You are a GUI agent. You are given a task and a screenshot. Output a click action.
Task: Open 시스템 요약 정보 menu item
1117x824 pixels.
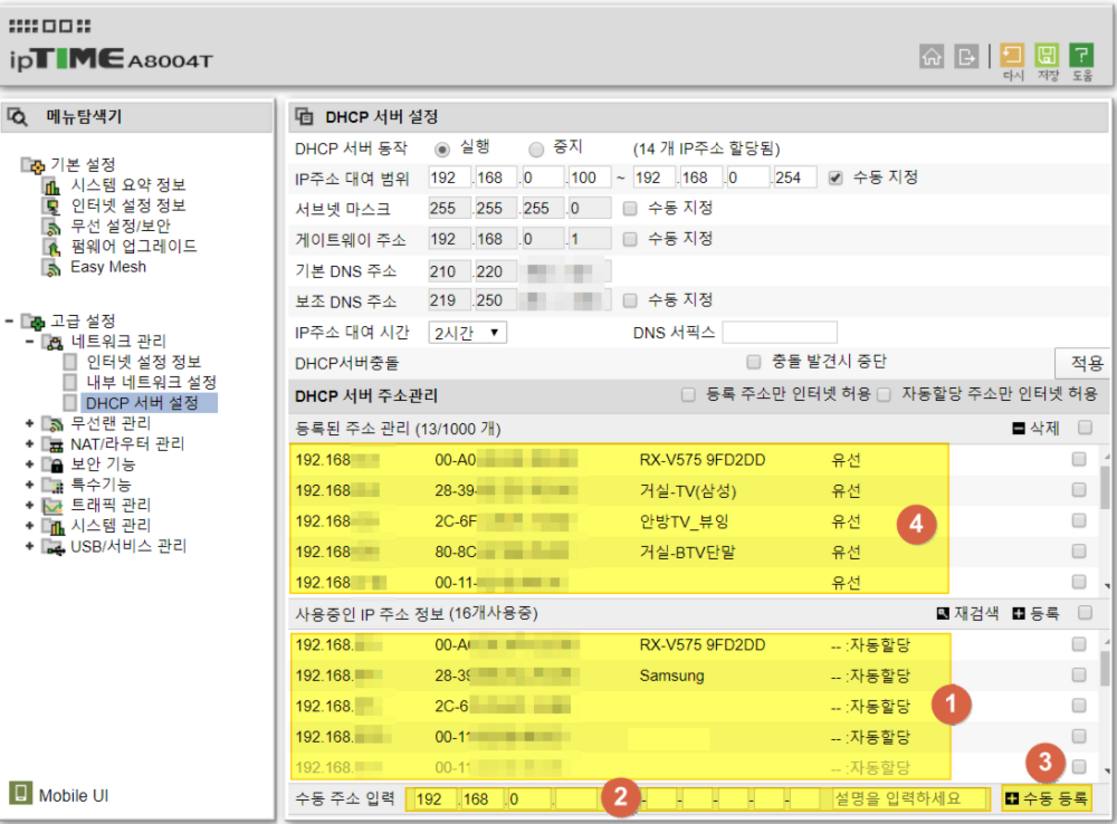(x=127, y=185)
